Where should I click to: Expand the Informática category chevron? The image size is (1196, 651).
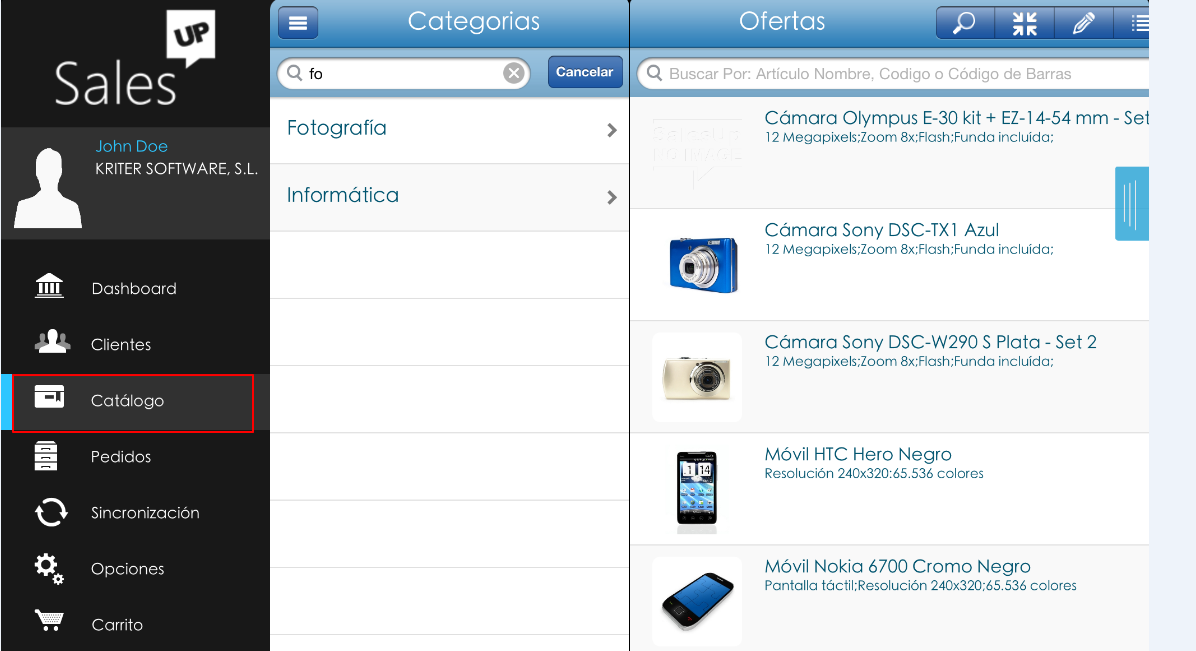[x=612, y=198]
